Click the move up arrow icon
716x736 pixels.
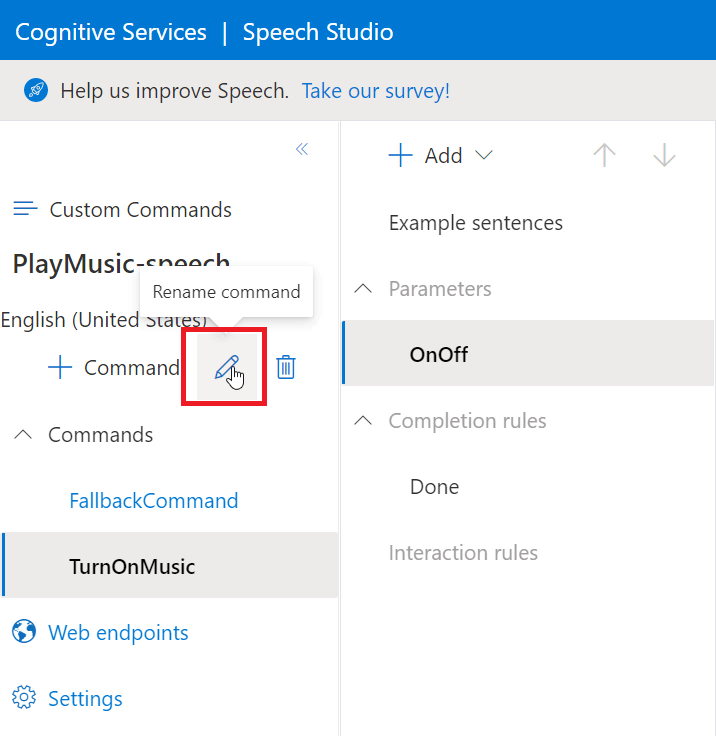[x=604, y=155]
